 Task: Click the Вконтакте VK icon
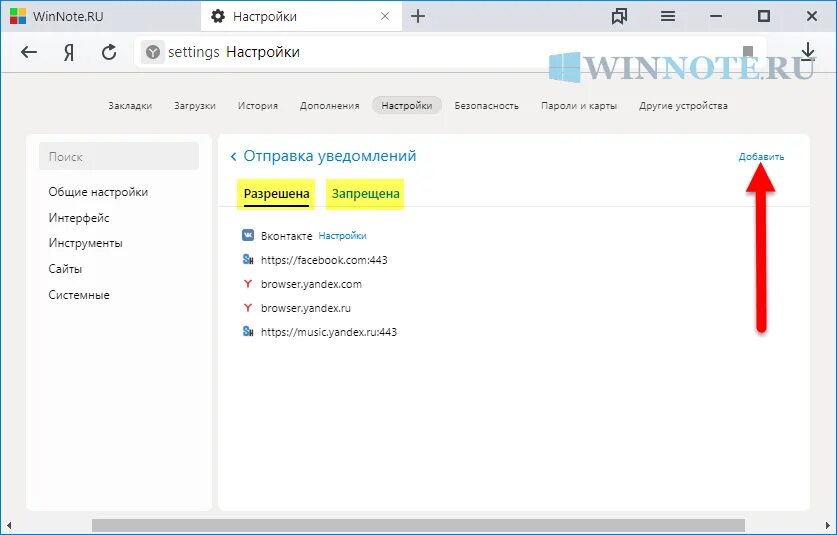(x=248, y=235)
